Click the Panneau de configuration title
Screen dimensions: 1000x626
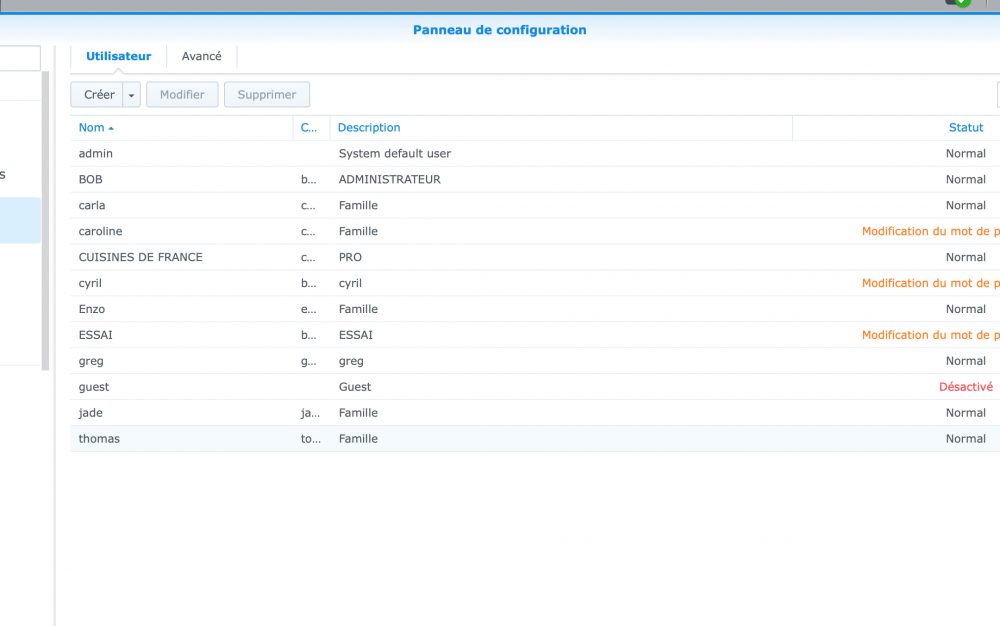(499, 30)
